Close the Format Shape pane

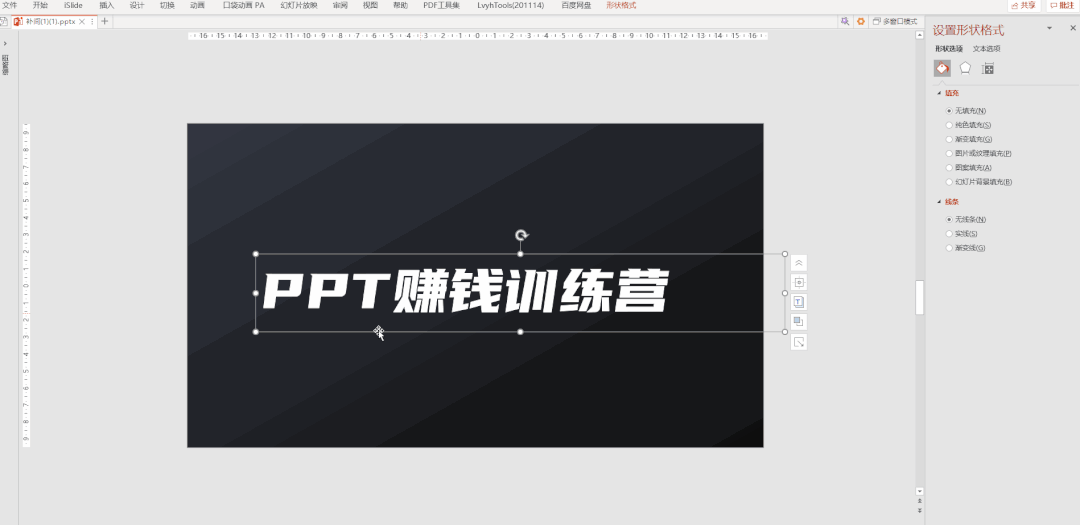pyautogui.click(x=1072, y=28)
